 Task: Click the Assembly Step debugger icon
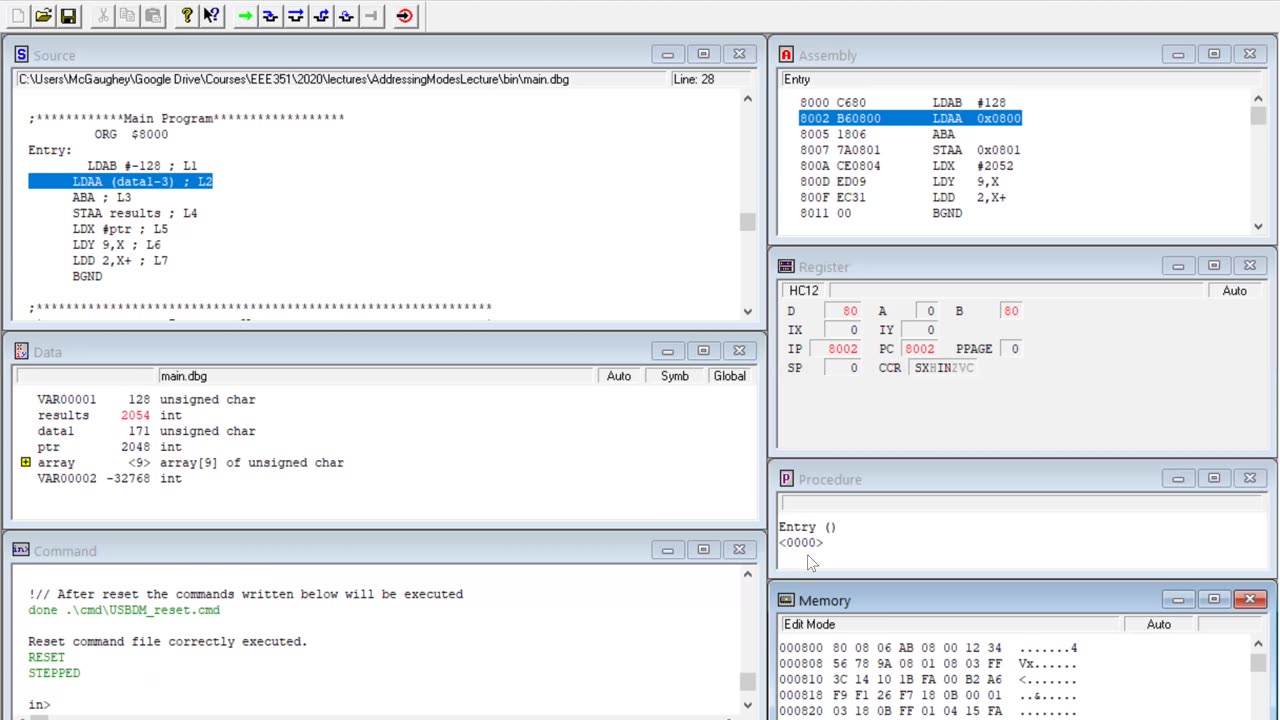pos(346,16)
